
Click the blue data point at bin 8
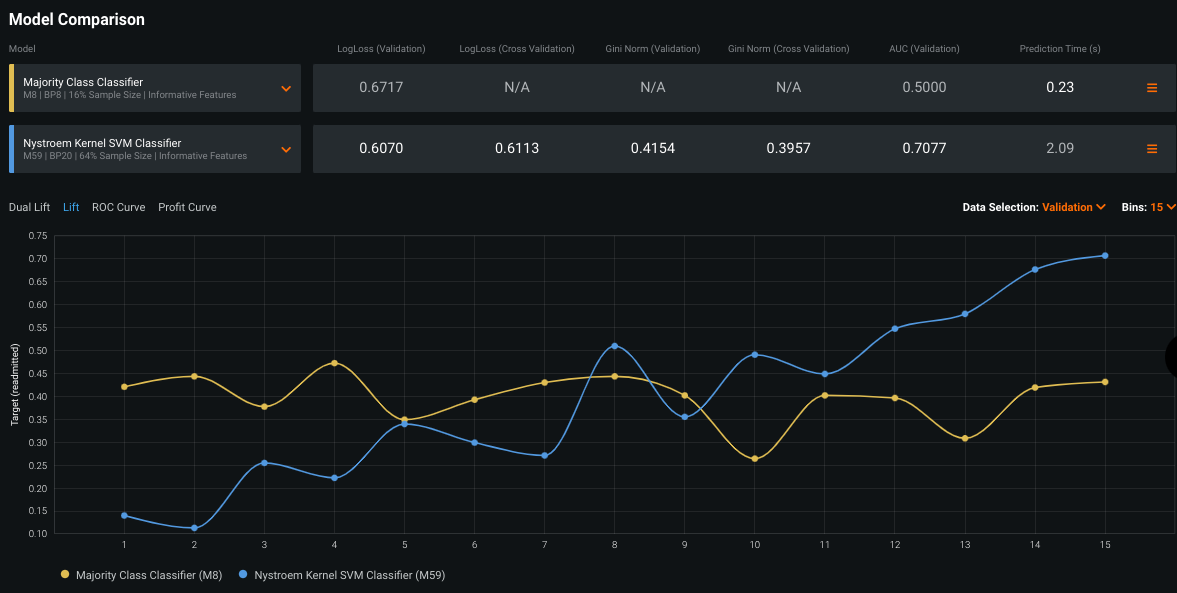(x=615, y=346)
